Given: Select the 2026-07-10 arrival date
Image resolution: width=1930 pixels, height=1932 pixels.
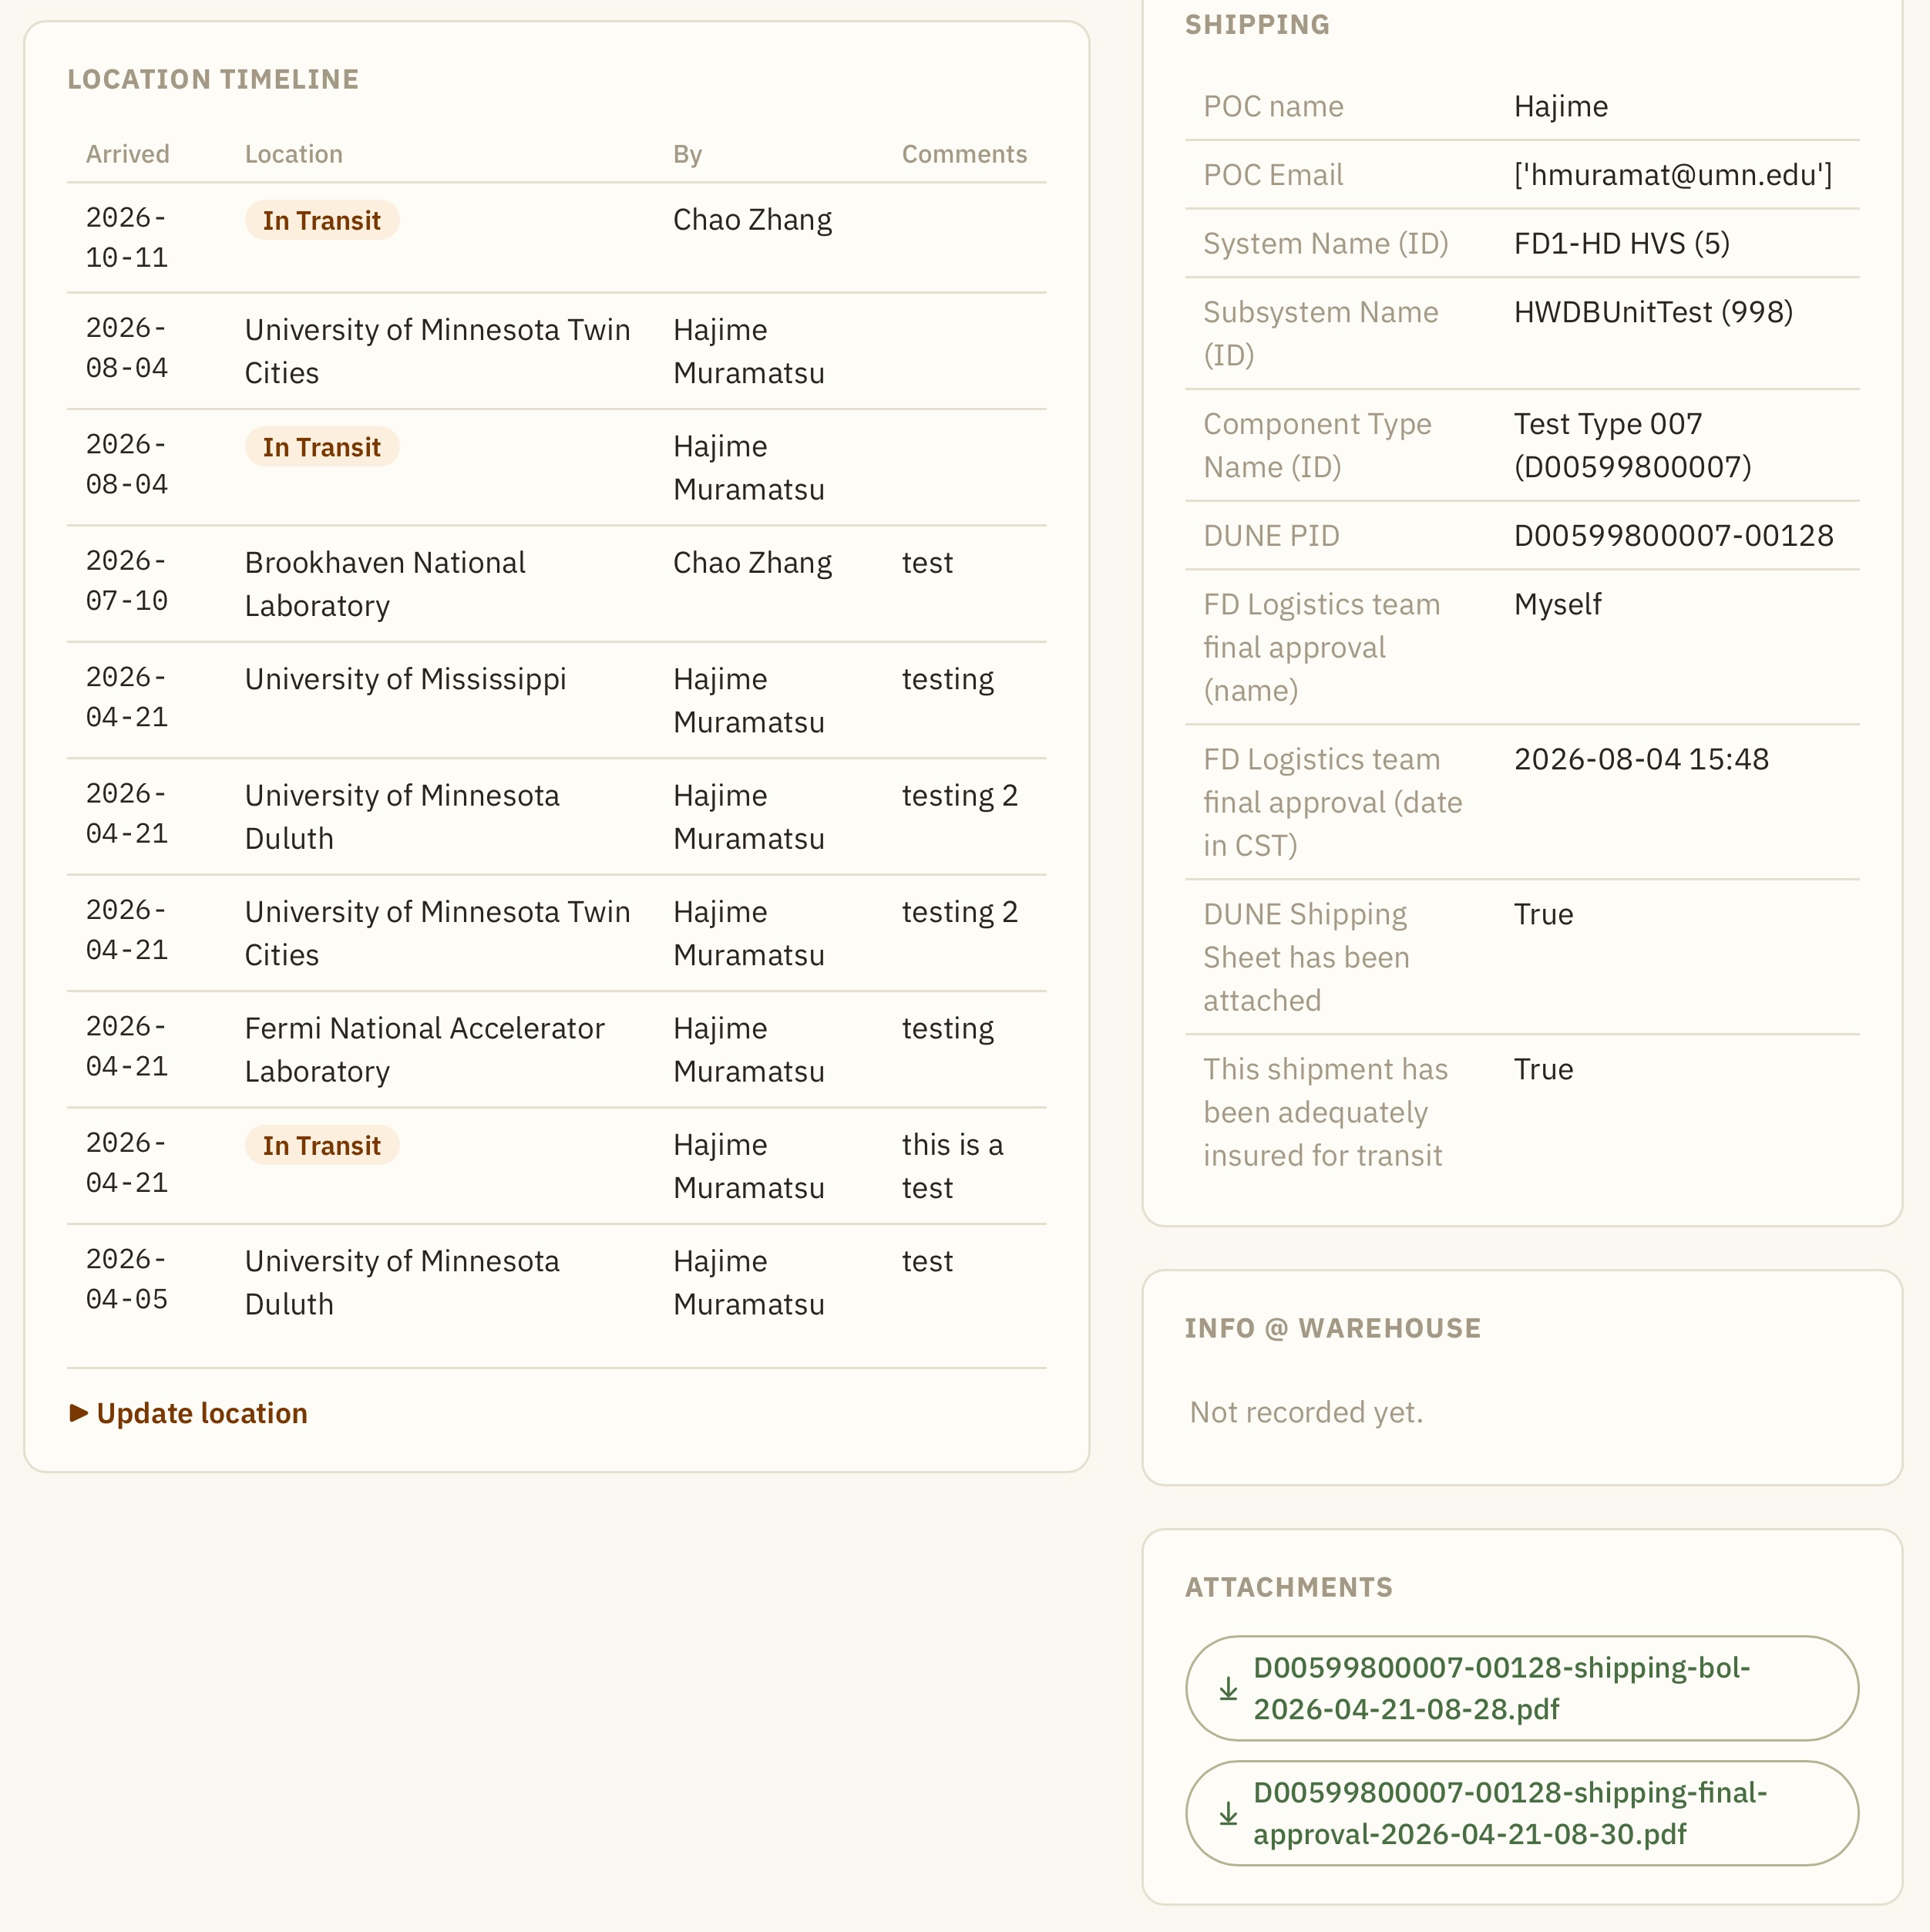Looking at the screenshot, I should (127, 581).
